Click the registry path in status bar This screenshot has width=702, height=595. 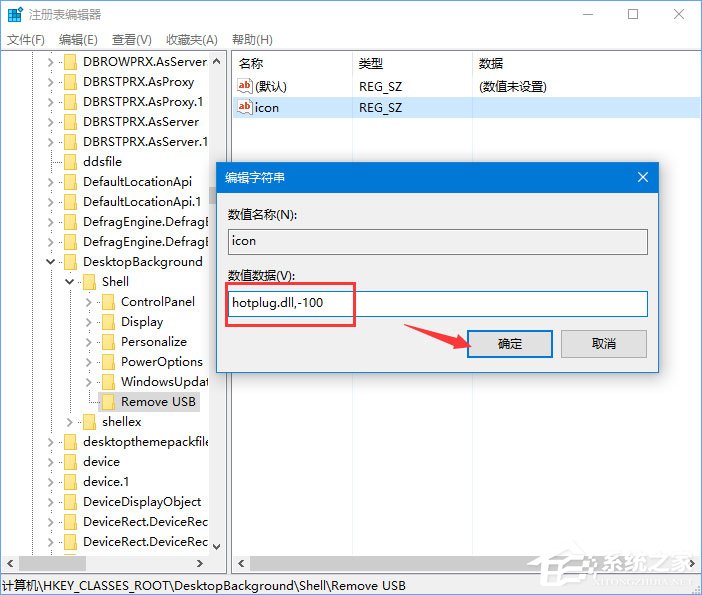click(x=204, y=586)
